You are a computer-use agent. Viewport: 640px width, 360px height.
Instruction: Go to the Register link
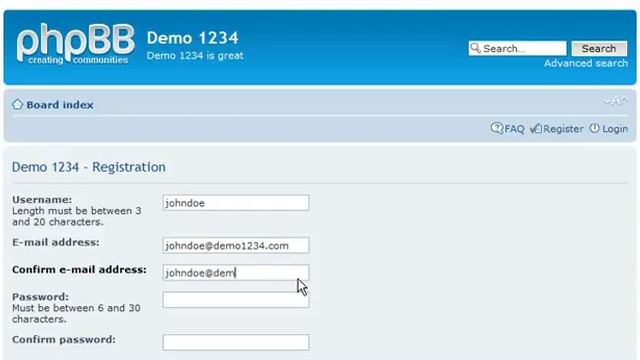(x=563, y=129)
